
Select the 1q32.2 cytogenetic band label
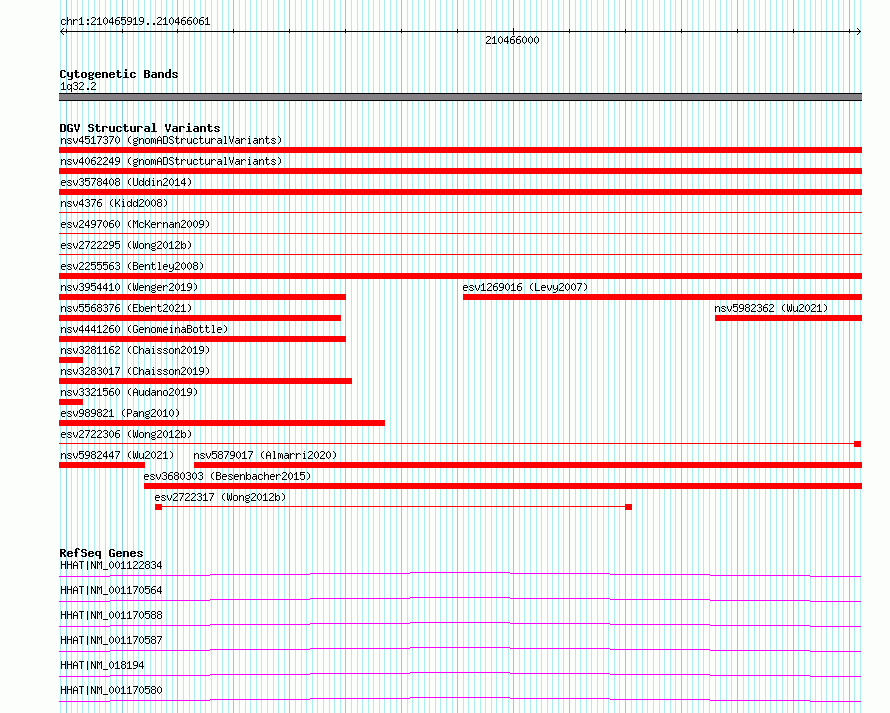pyautogui.click(x=78, y=86)
